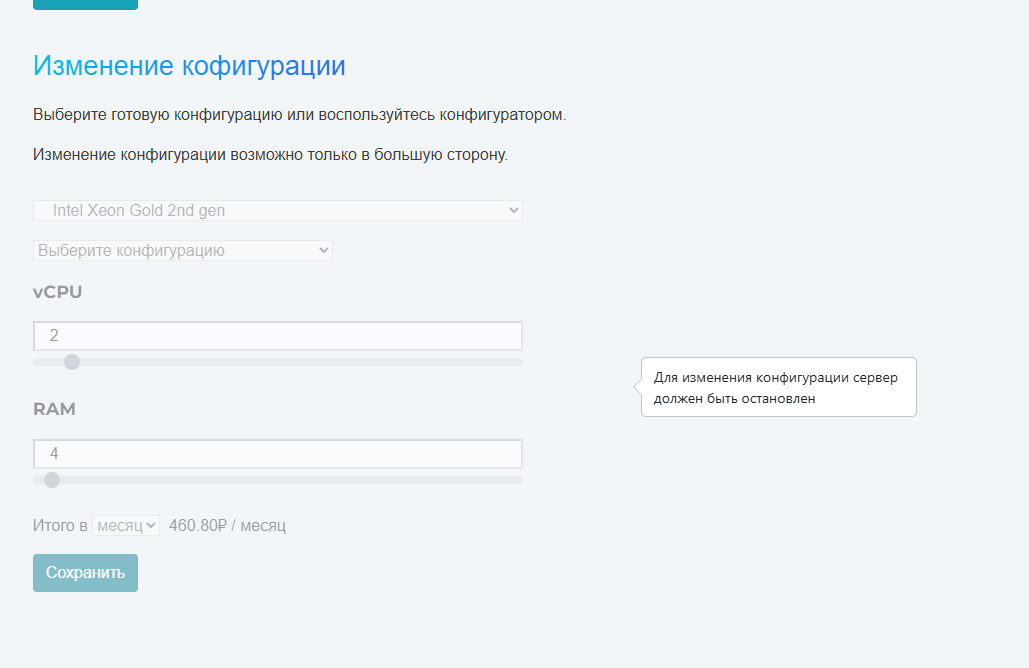
Task: Click the RAM label
Action: [54, 409]
